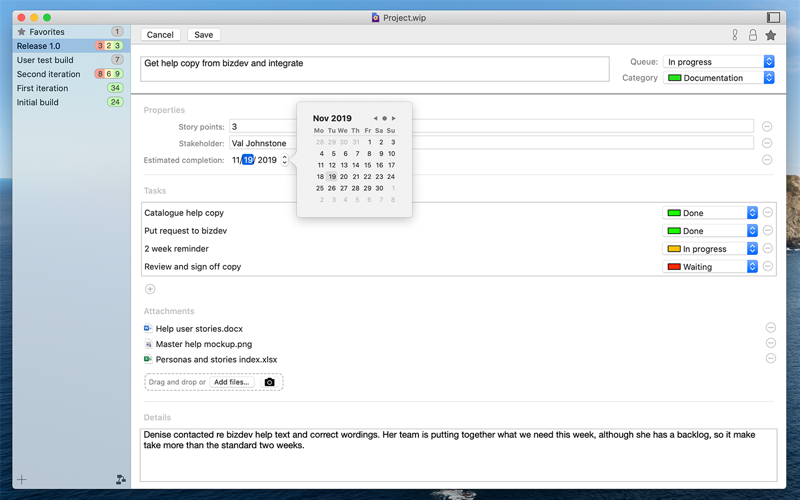
Task: Select Favorites in the sidebar
Action: 71,32
